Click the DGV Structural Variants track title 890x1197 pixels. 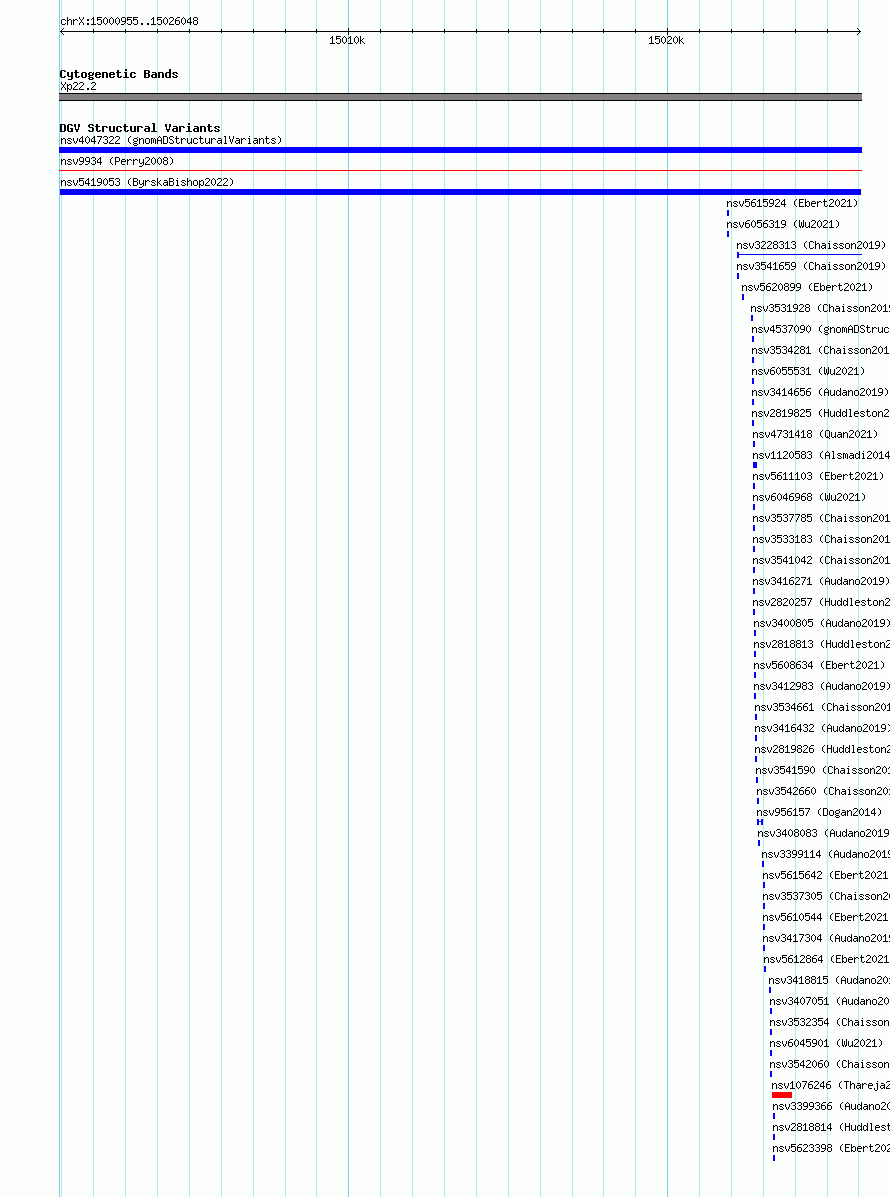(x=140, y=128)
